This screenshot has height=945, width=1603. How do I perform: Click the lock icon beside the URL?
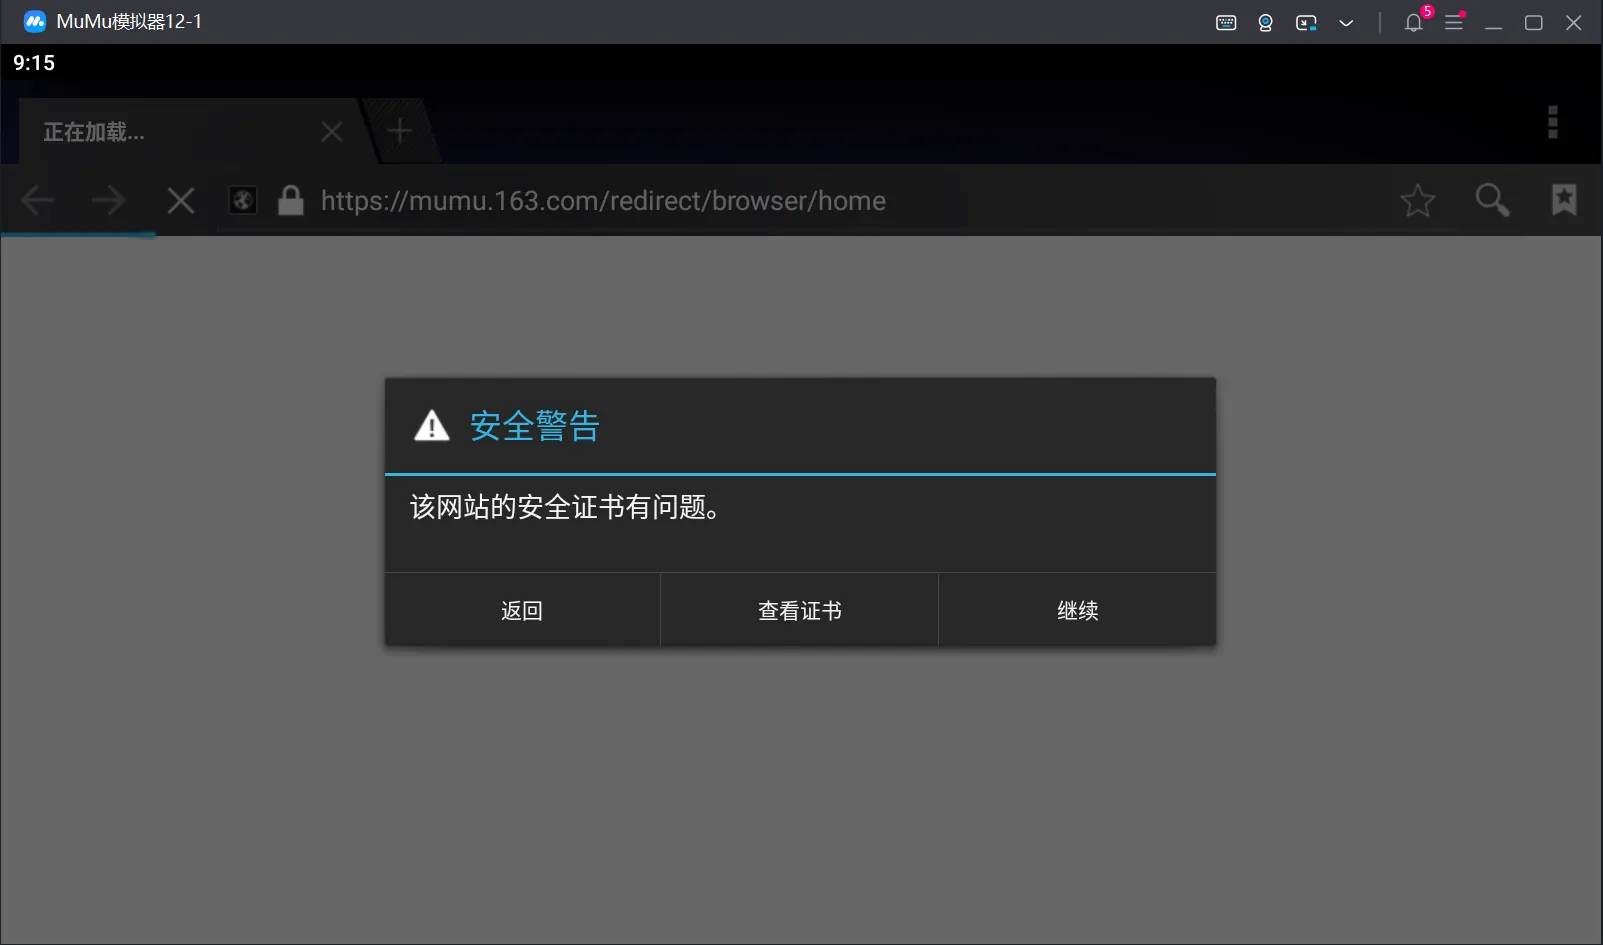(x=291, y=201)
